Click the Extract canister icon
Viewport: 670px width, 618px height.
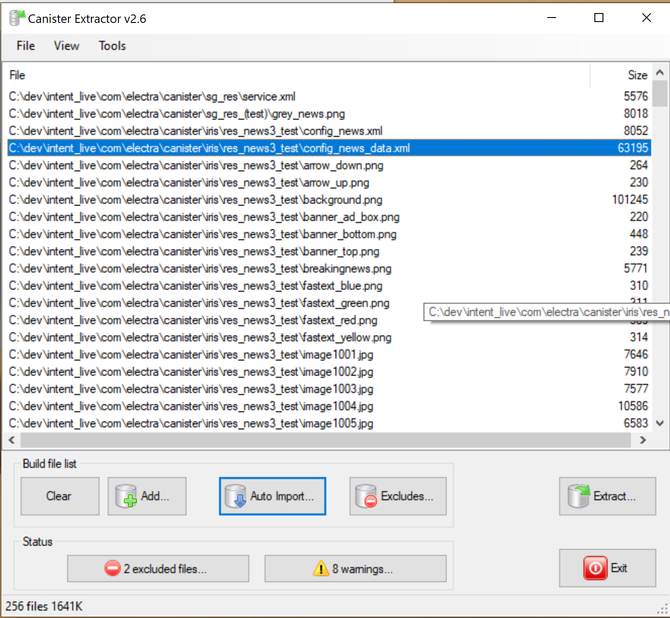coord(580,496)
